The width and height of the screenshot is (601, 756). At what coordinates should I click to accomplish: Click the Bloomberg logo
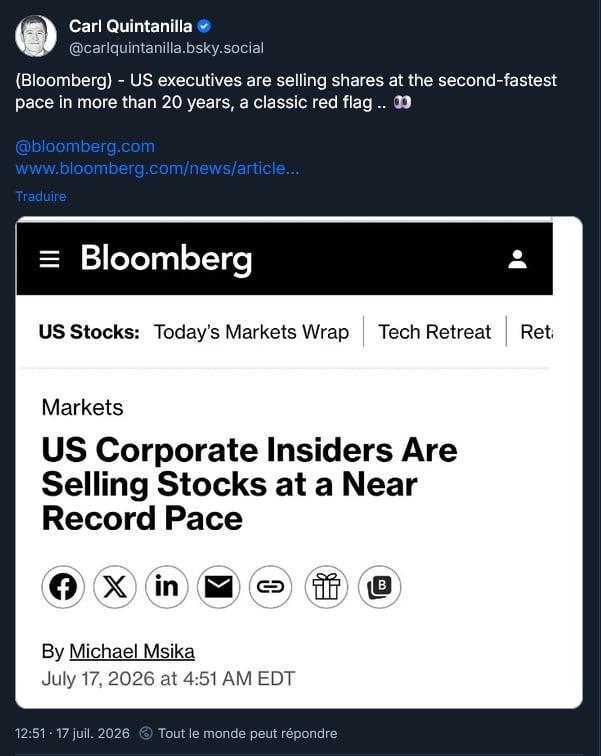166,259
